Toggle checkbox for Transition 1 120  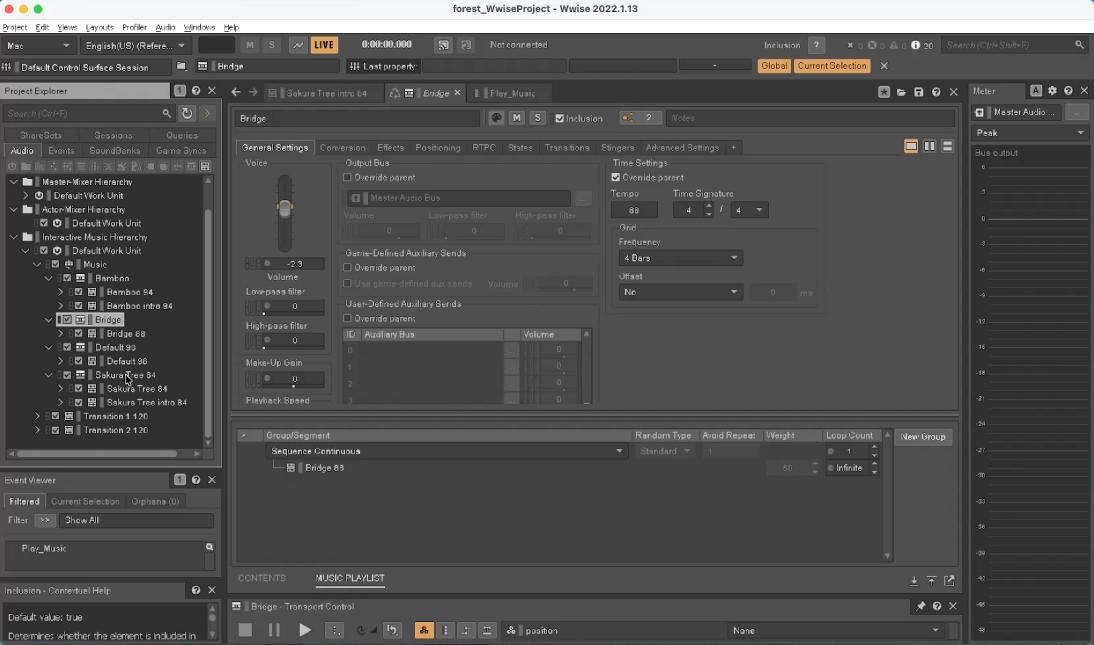point(56,416)
